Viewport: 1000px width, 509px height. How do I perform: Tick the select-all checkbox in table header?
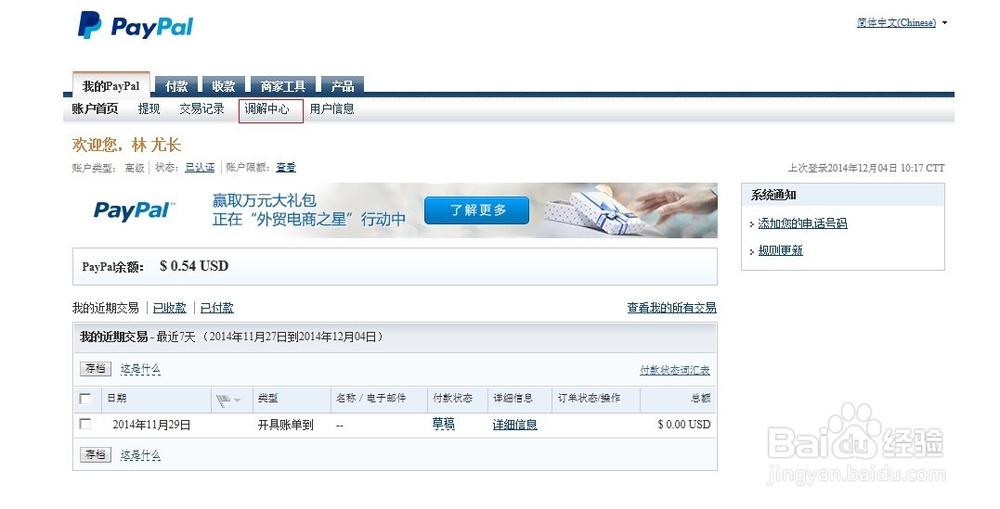tap(85, 399)
